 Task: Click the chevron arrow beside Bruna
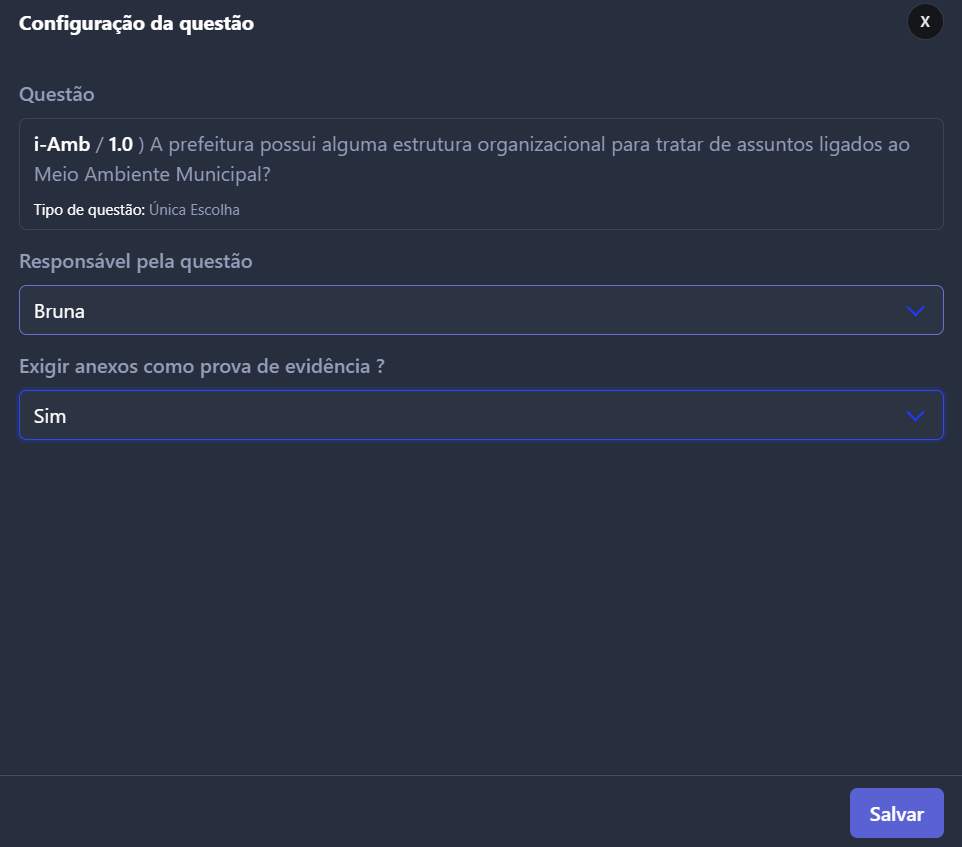[x=915, y=311]
